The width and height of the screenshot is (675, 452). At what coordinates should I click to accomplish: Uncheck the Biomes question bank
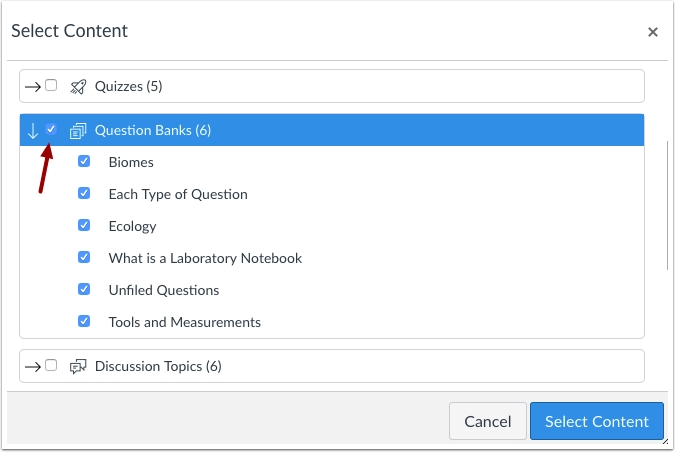(x=85, y=162)
